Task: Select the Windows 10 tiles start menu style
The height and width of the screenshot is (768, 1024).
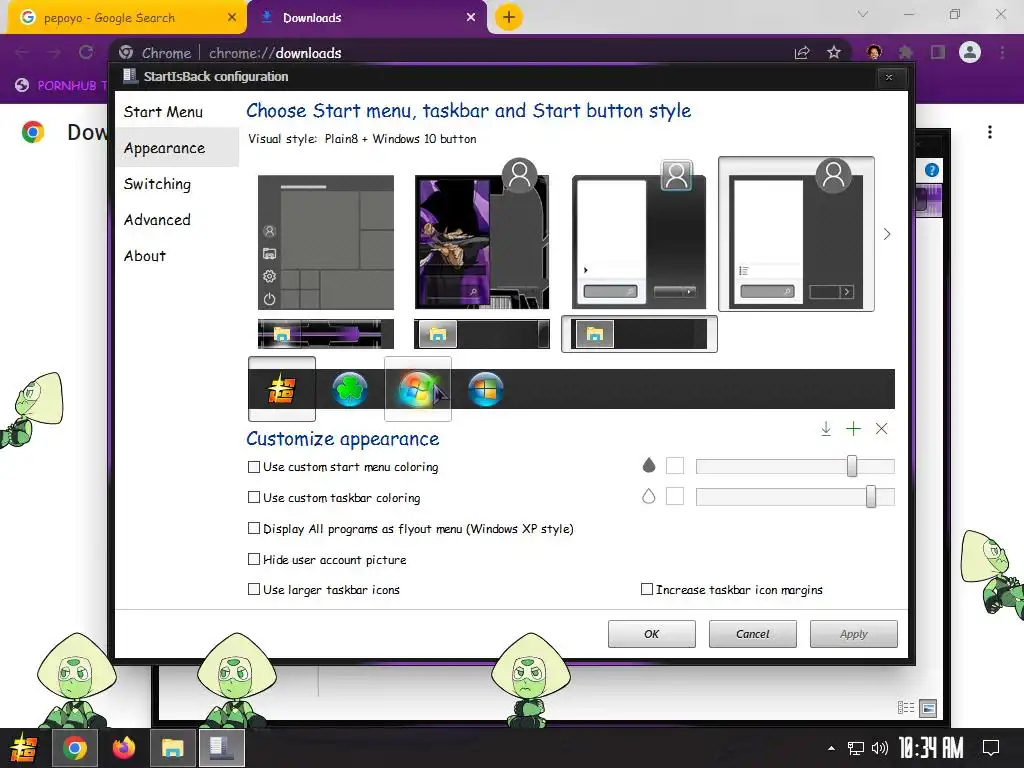Action: pyautogui.click(x=326, y=242)
